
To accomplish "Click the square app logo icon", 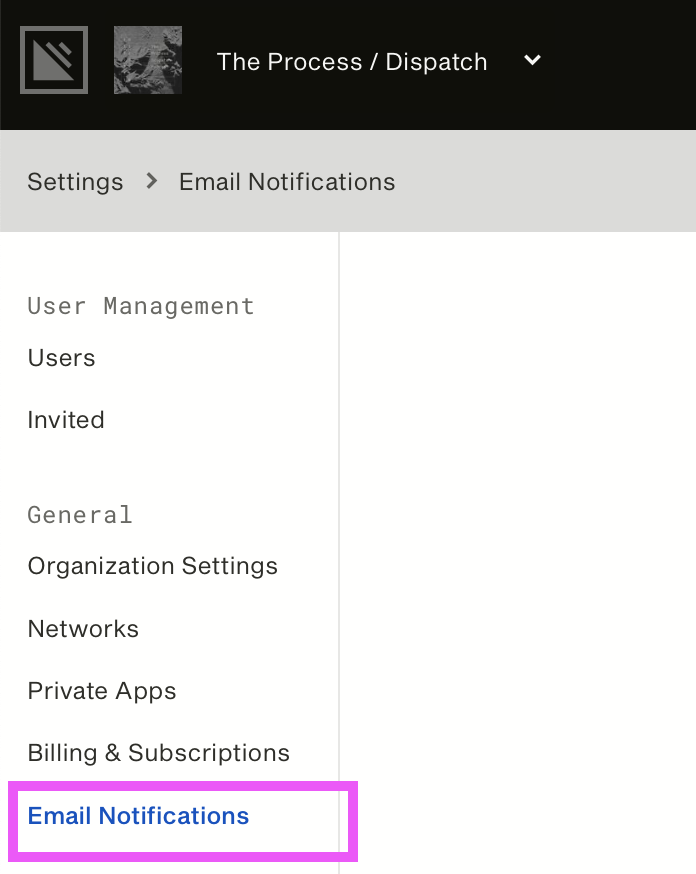I will (x=54, y=60).
